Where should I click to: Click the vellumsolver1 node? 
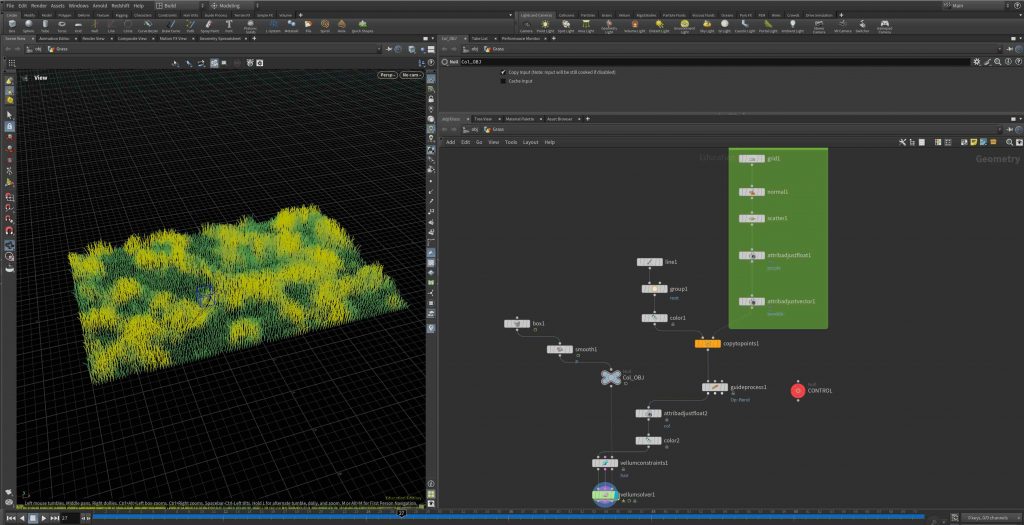click(x=606, y=493)
